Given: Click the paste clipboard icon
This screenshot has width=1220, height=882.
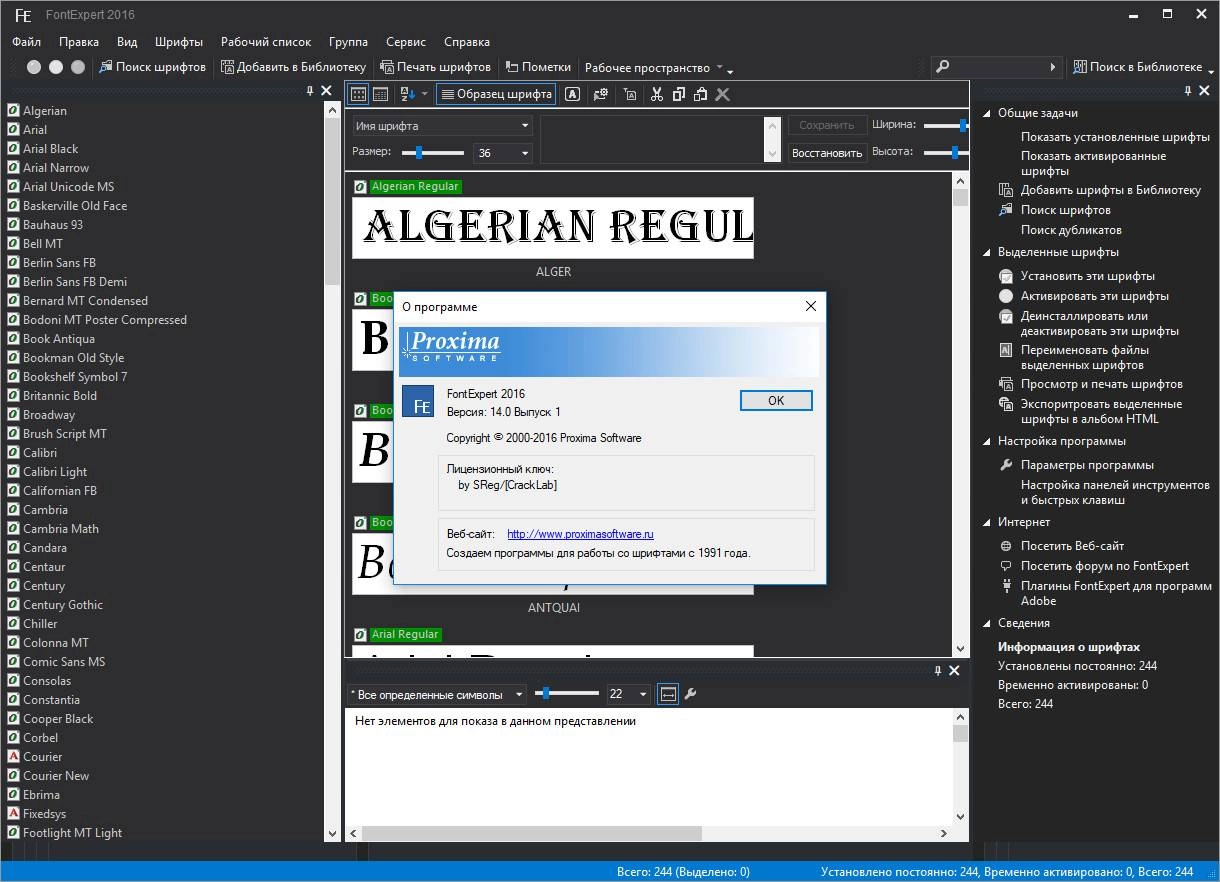Looking at the screenshot, I should pos(701,94).
